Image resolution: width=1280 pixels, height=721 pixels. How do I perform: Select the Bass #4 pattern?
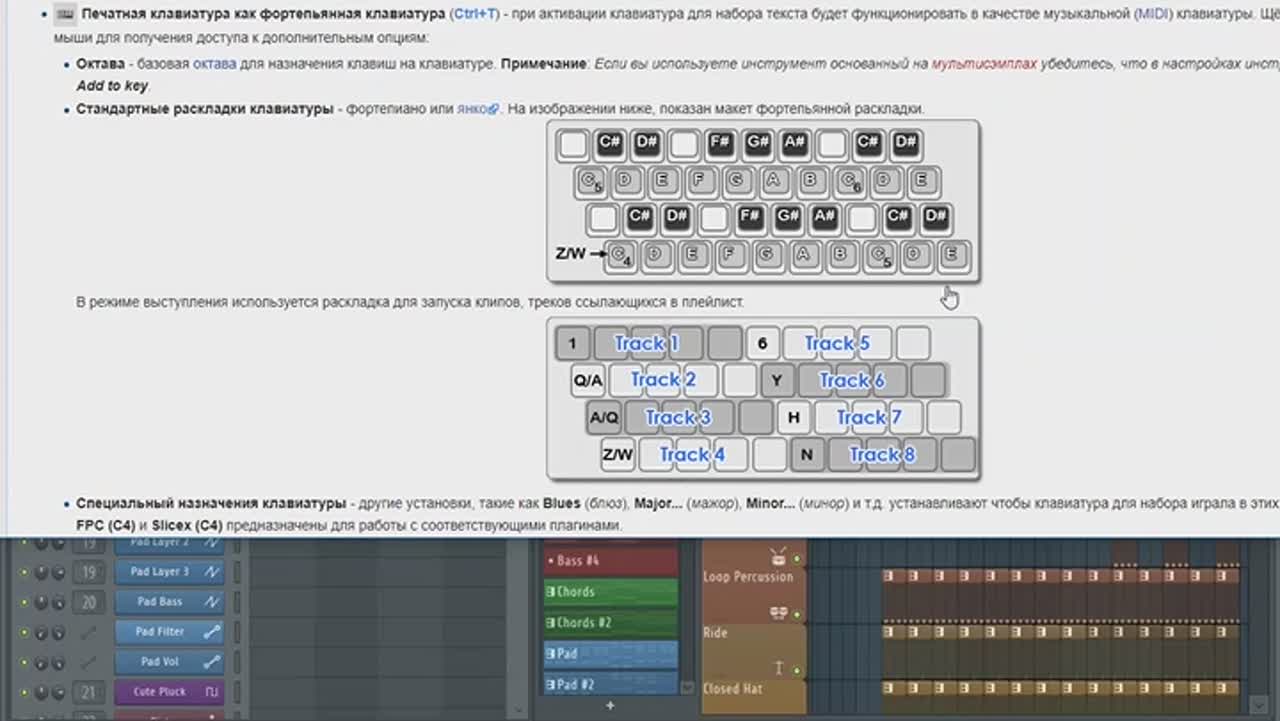pos(610,561)
